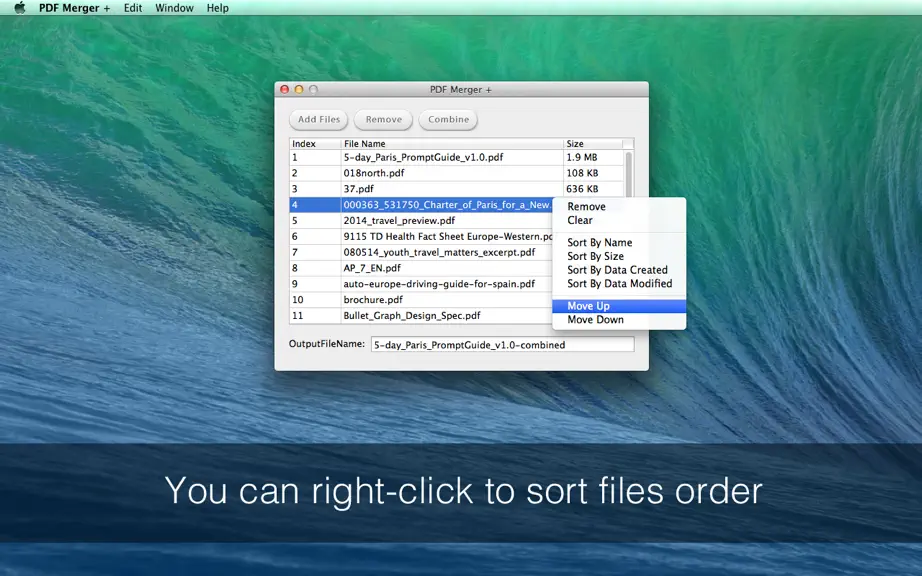The height and width of the screenshot is (576, 922).
Task: Open the Apple menu
Action: [19, 8]
